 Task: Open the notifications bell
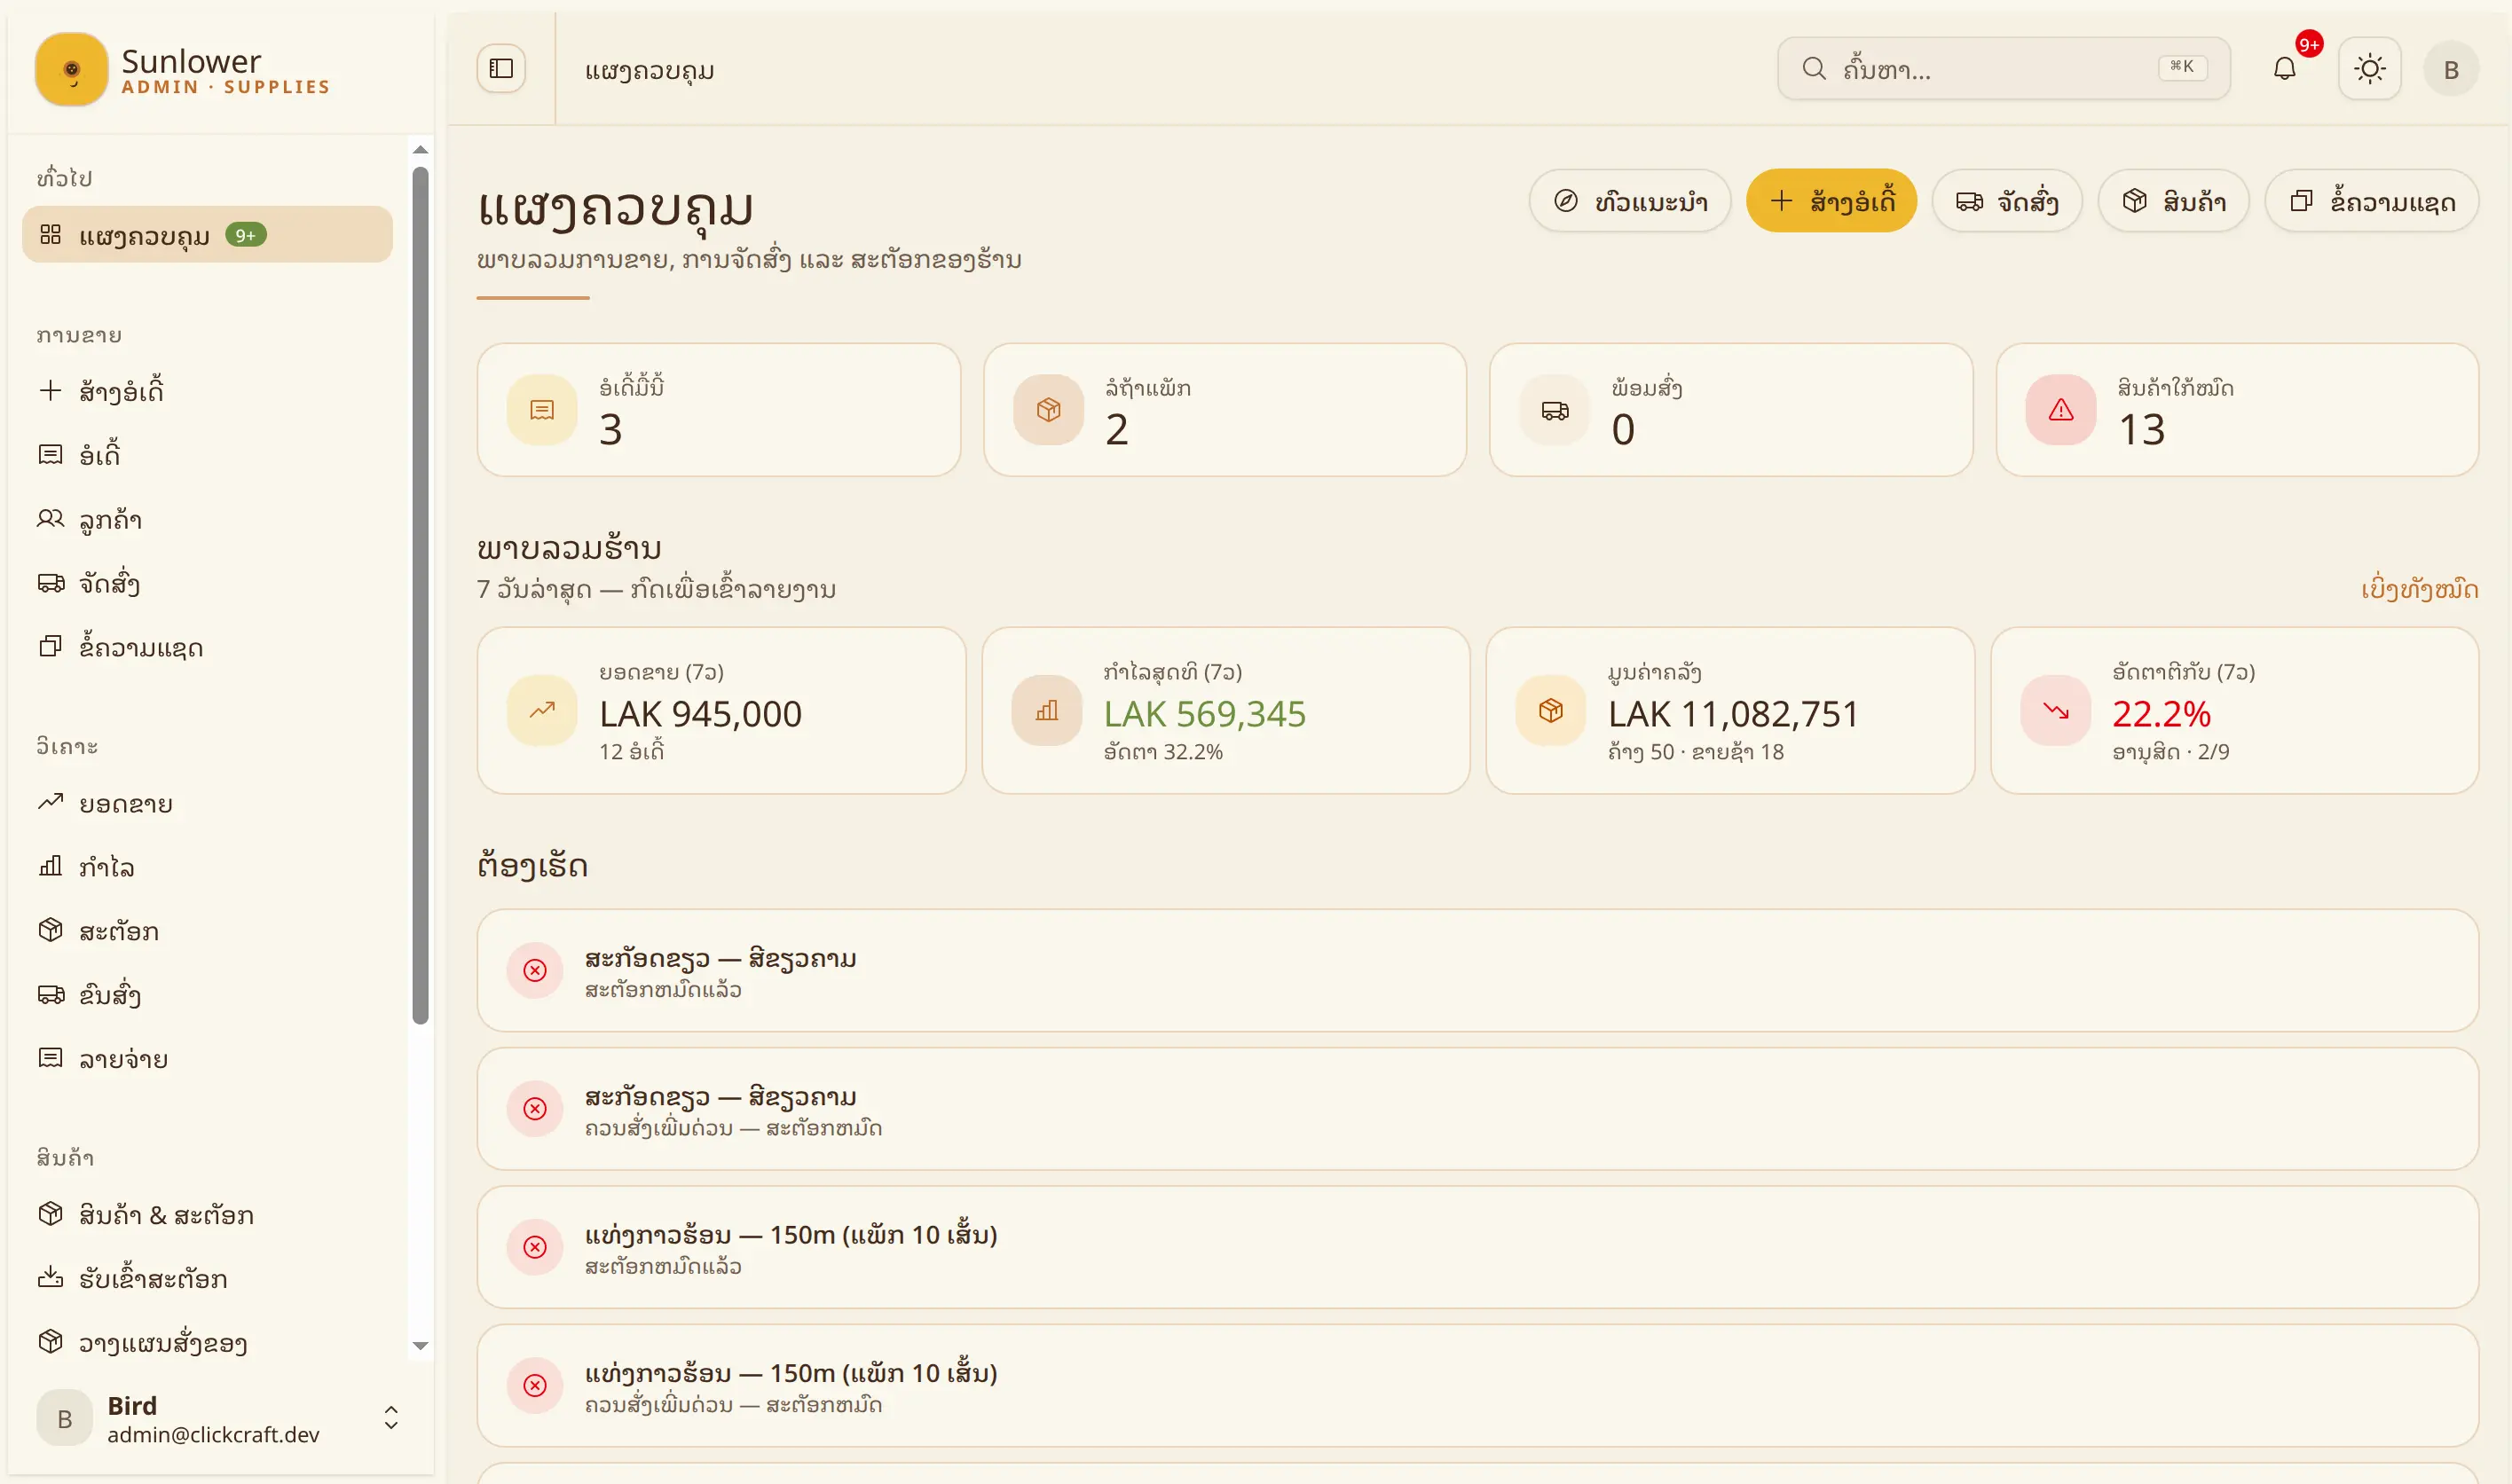(x=2285, y=69)
